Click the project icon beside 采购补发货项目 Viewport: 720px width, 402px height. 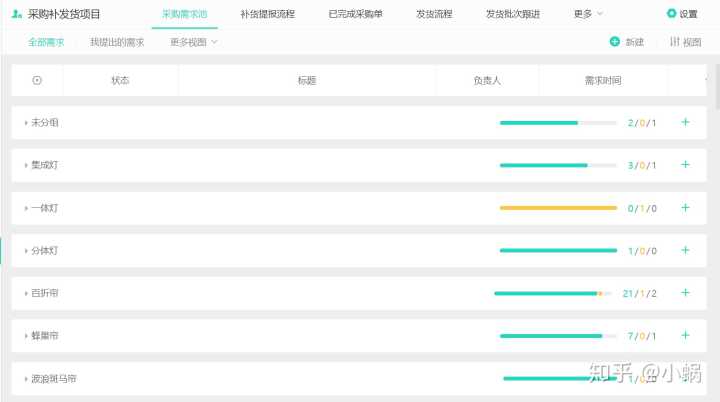tap(17, 14)
